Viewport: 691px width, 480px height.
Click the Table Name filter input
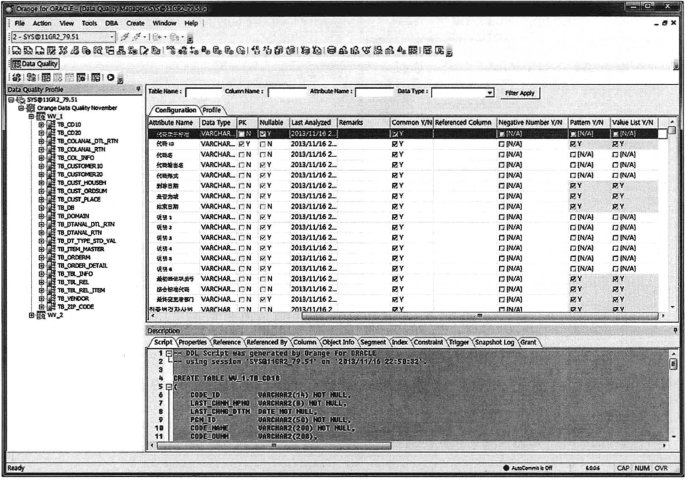point(203,93)
